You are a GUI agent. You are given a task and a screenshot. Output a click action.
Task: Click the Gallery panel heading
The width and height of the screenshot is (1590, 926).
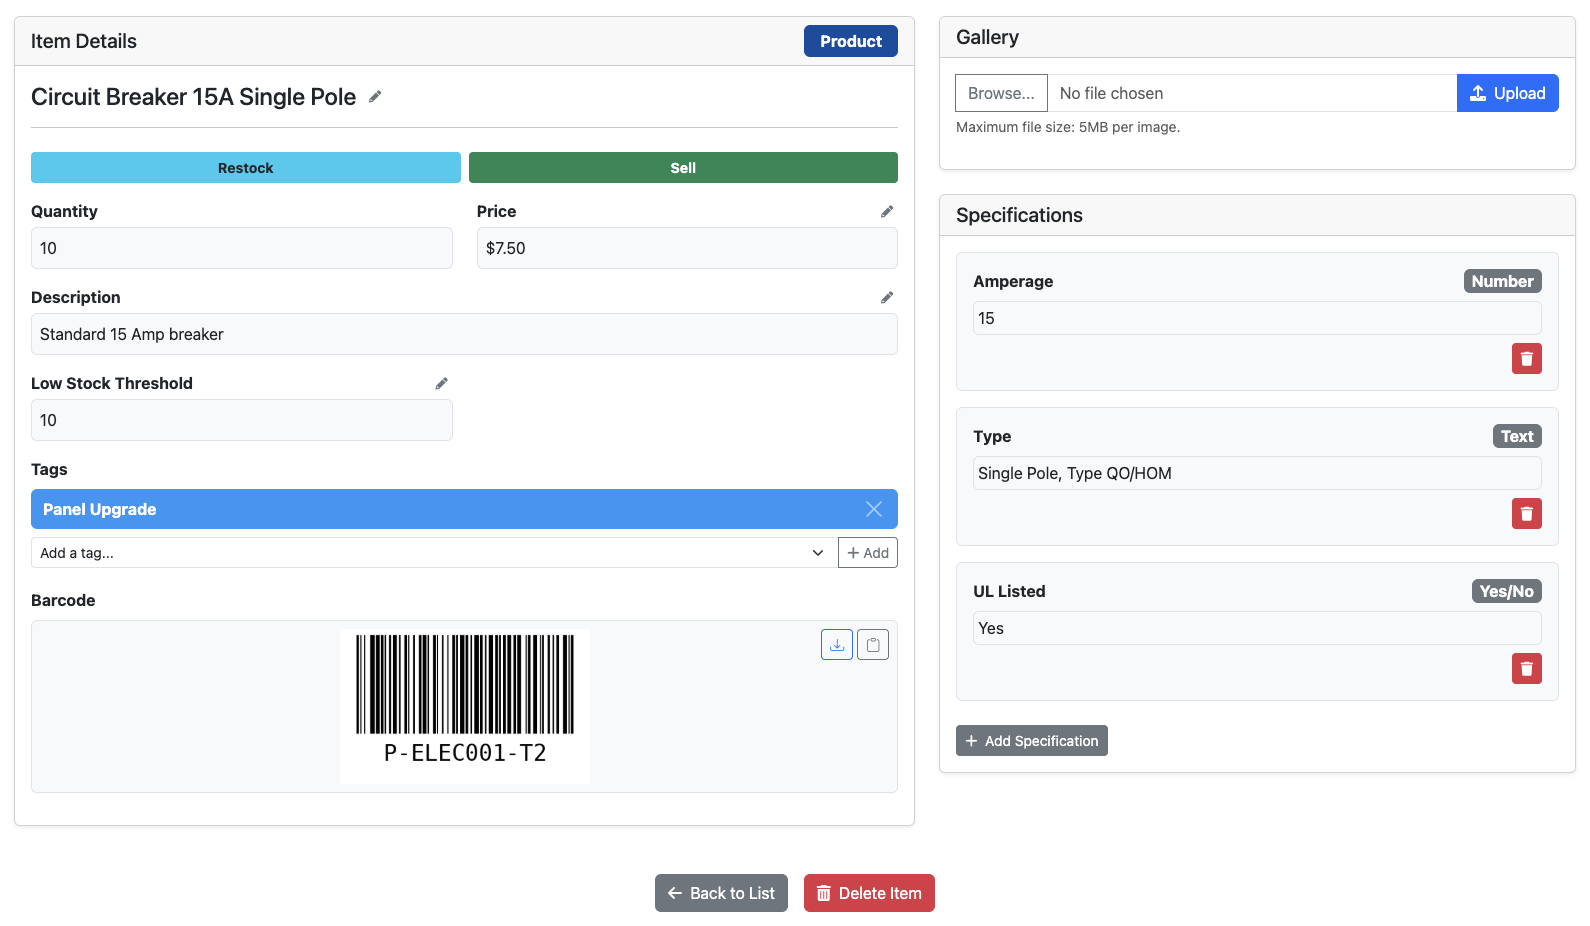tap(987, 37)
